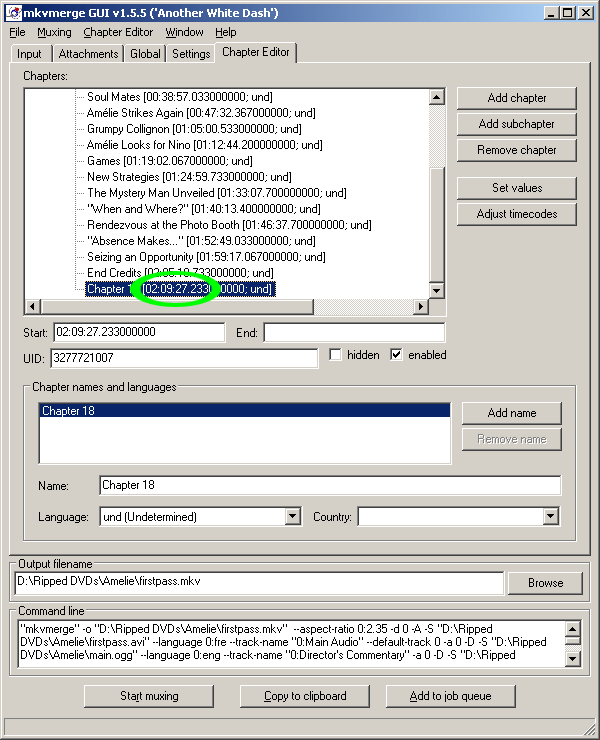This screenshot has height=740, width=600.
Task: Click the Adjust timecodes button
Action: coord(516,214)
